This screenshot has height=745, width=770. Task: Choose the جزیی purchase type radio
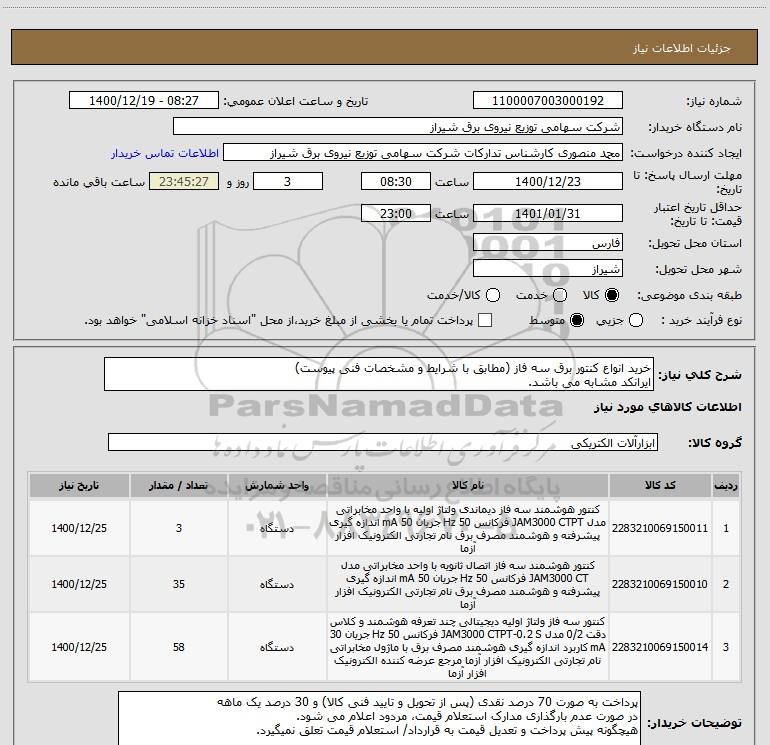pyautogui.click(x=636, y=321)
